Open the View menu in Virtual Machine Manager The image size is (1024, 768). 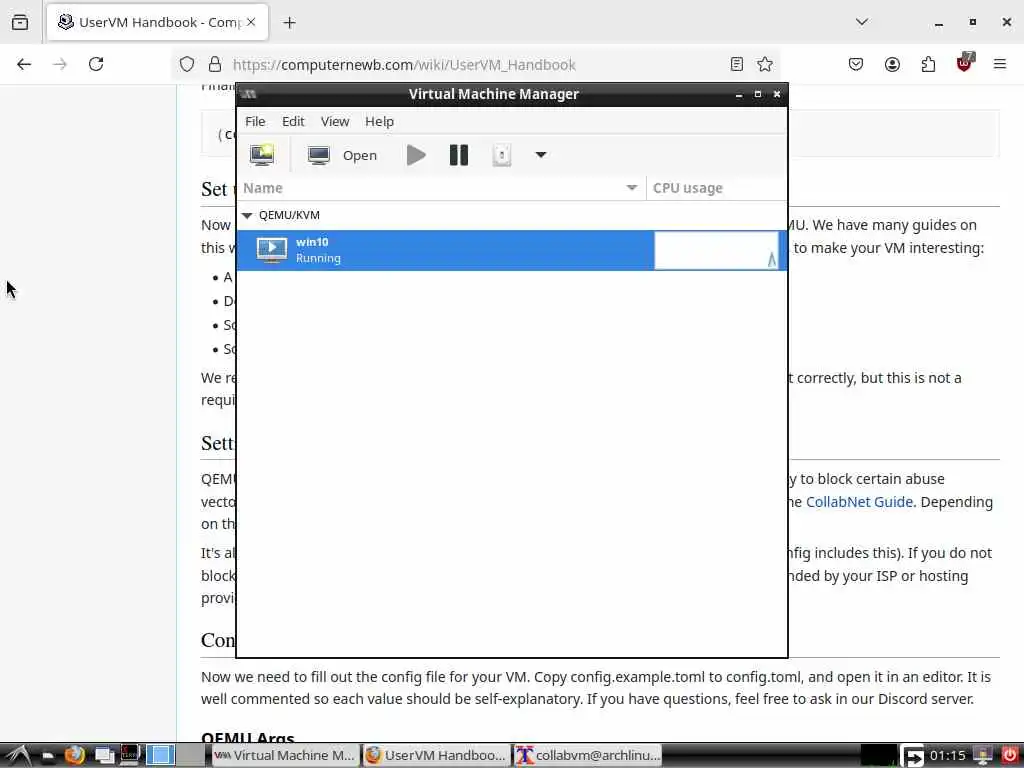[x=334, y=121]
